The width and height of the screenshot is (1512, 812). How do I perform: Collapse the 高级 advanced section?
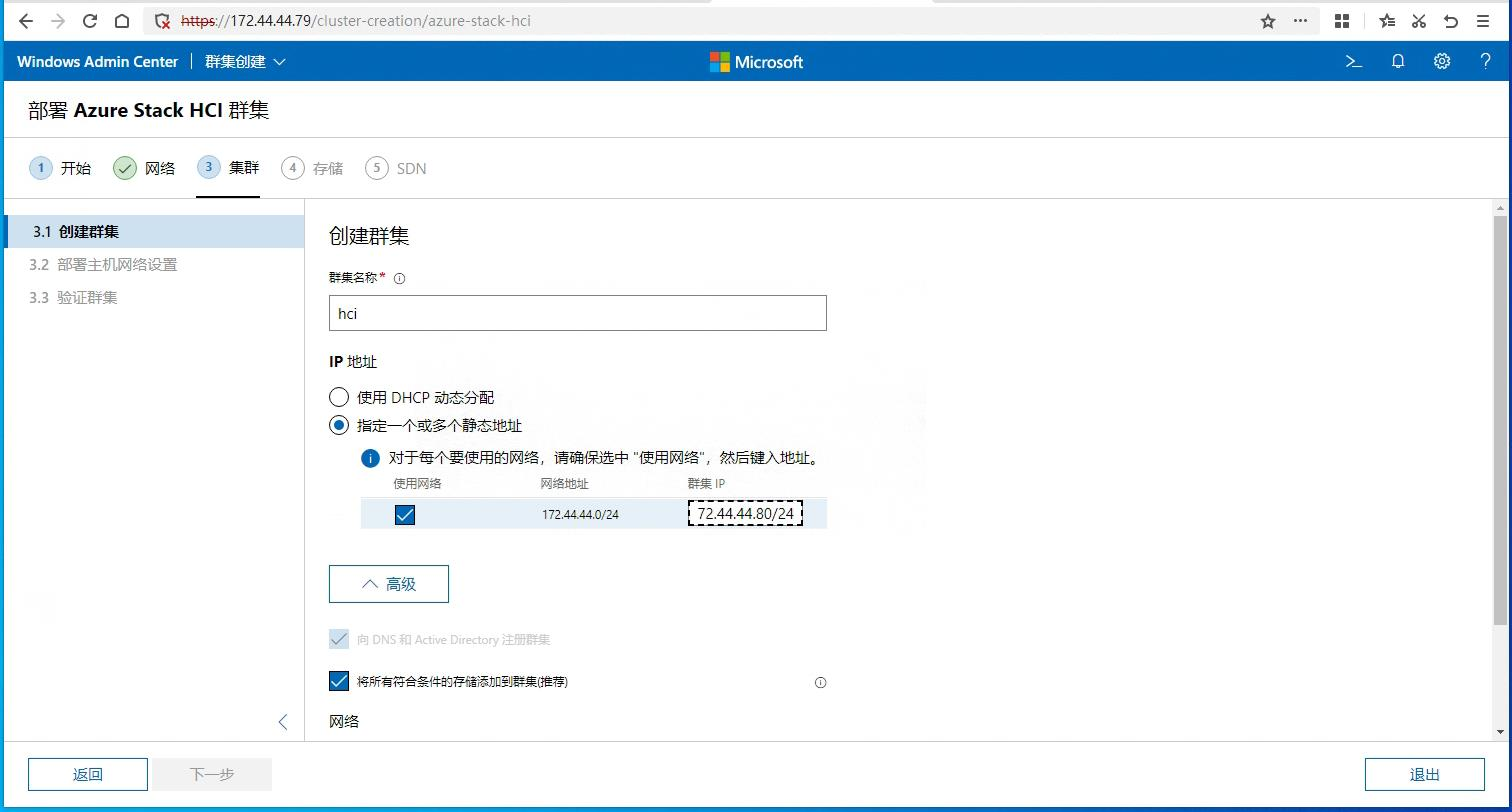[389, 584]
